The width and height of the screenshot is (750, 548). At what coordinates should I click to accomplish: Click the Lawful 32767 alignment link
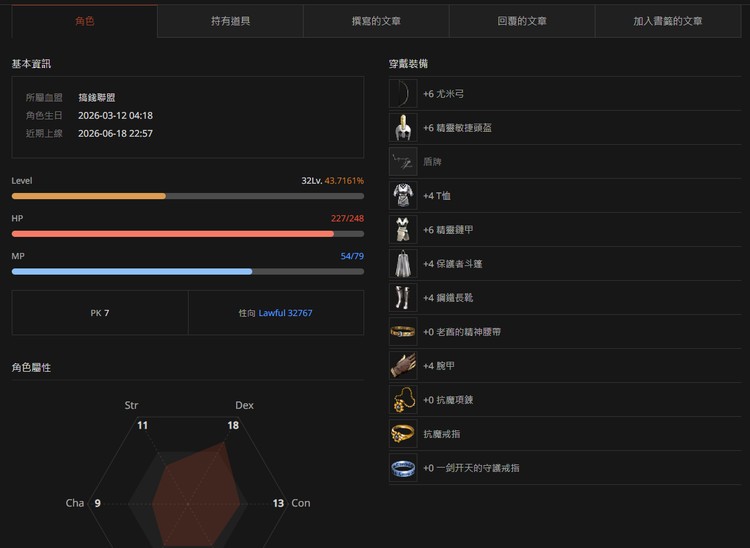pyautogui.click(x=286, y=313)
